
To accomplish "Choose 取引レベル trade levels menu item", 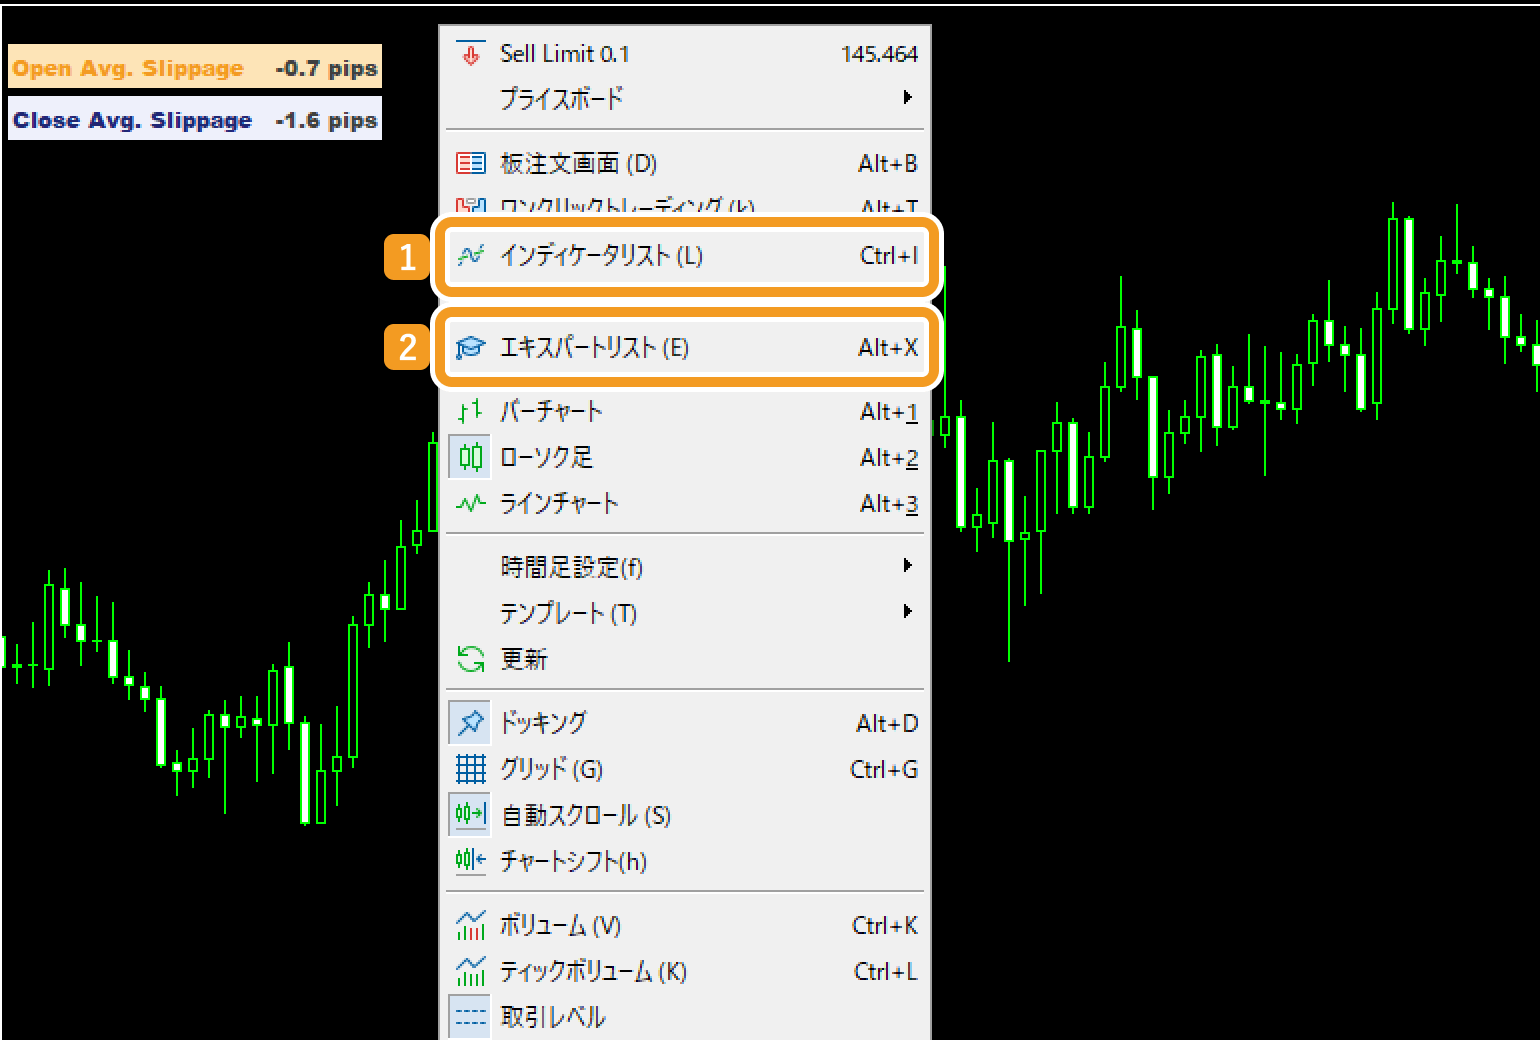I will pyautogui.click(x=553, y=1017).
